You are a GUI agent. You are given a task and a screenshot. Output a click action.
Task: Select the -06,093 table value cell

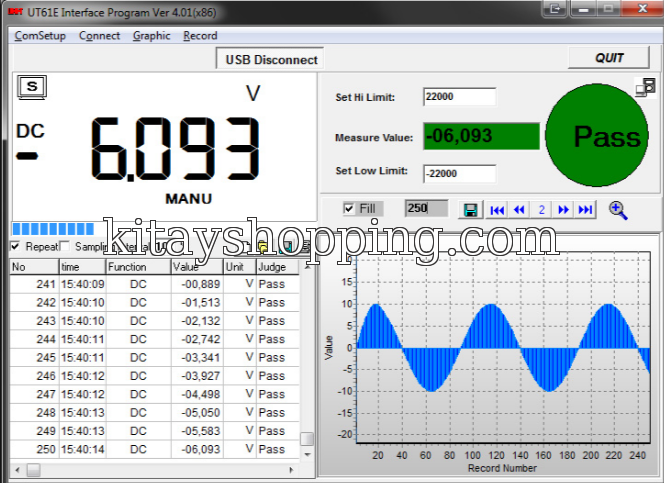[197, 449]
